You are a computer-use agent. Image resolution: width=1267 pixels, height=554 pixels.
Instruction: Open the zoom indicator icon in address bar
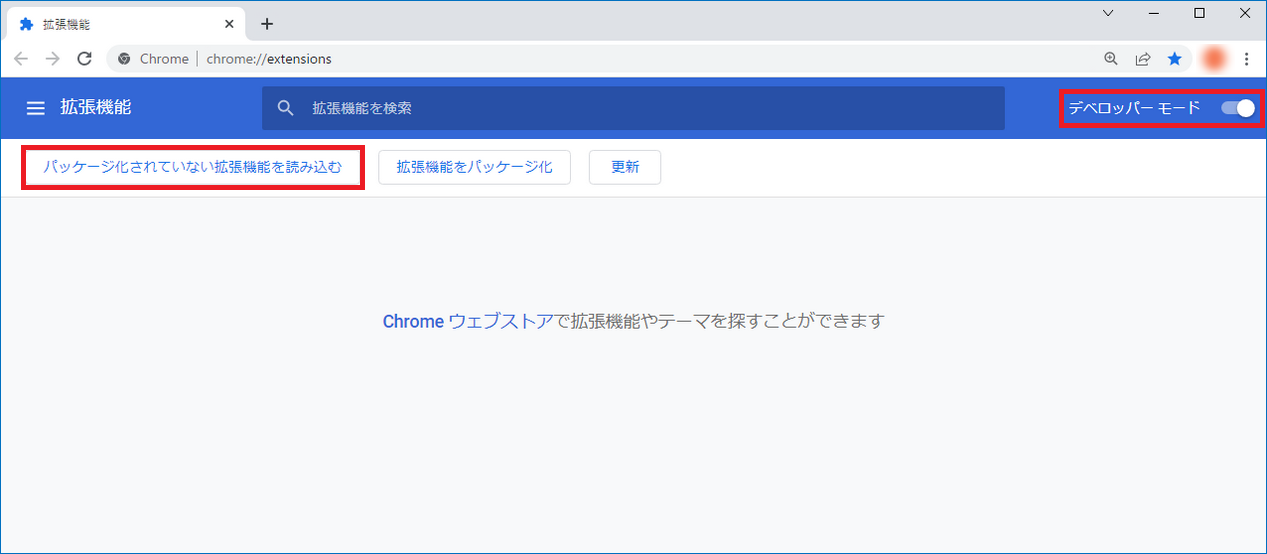1111,59
